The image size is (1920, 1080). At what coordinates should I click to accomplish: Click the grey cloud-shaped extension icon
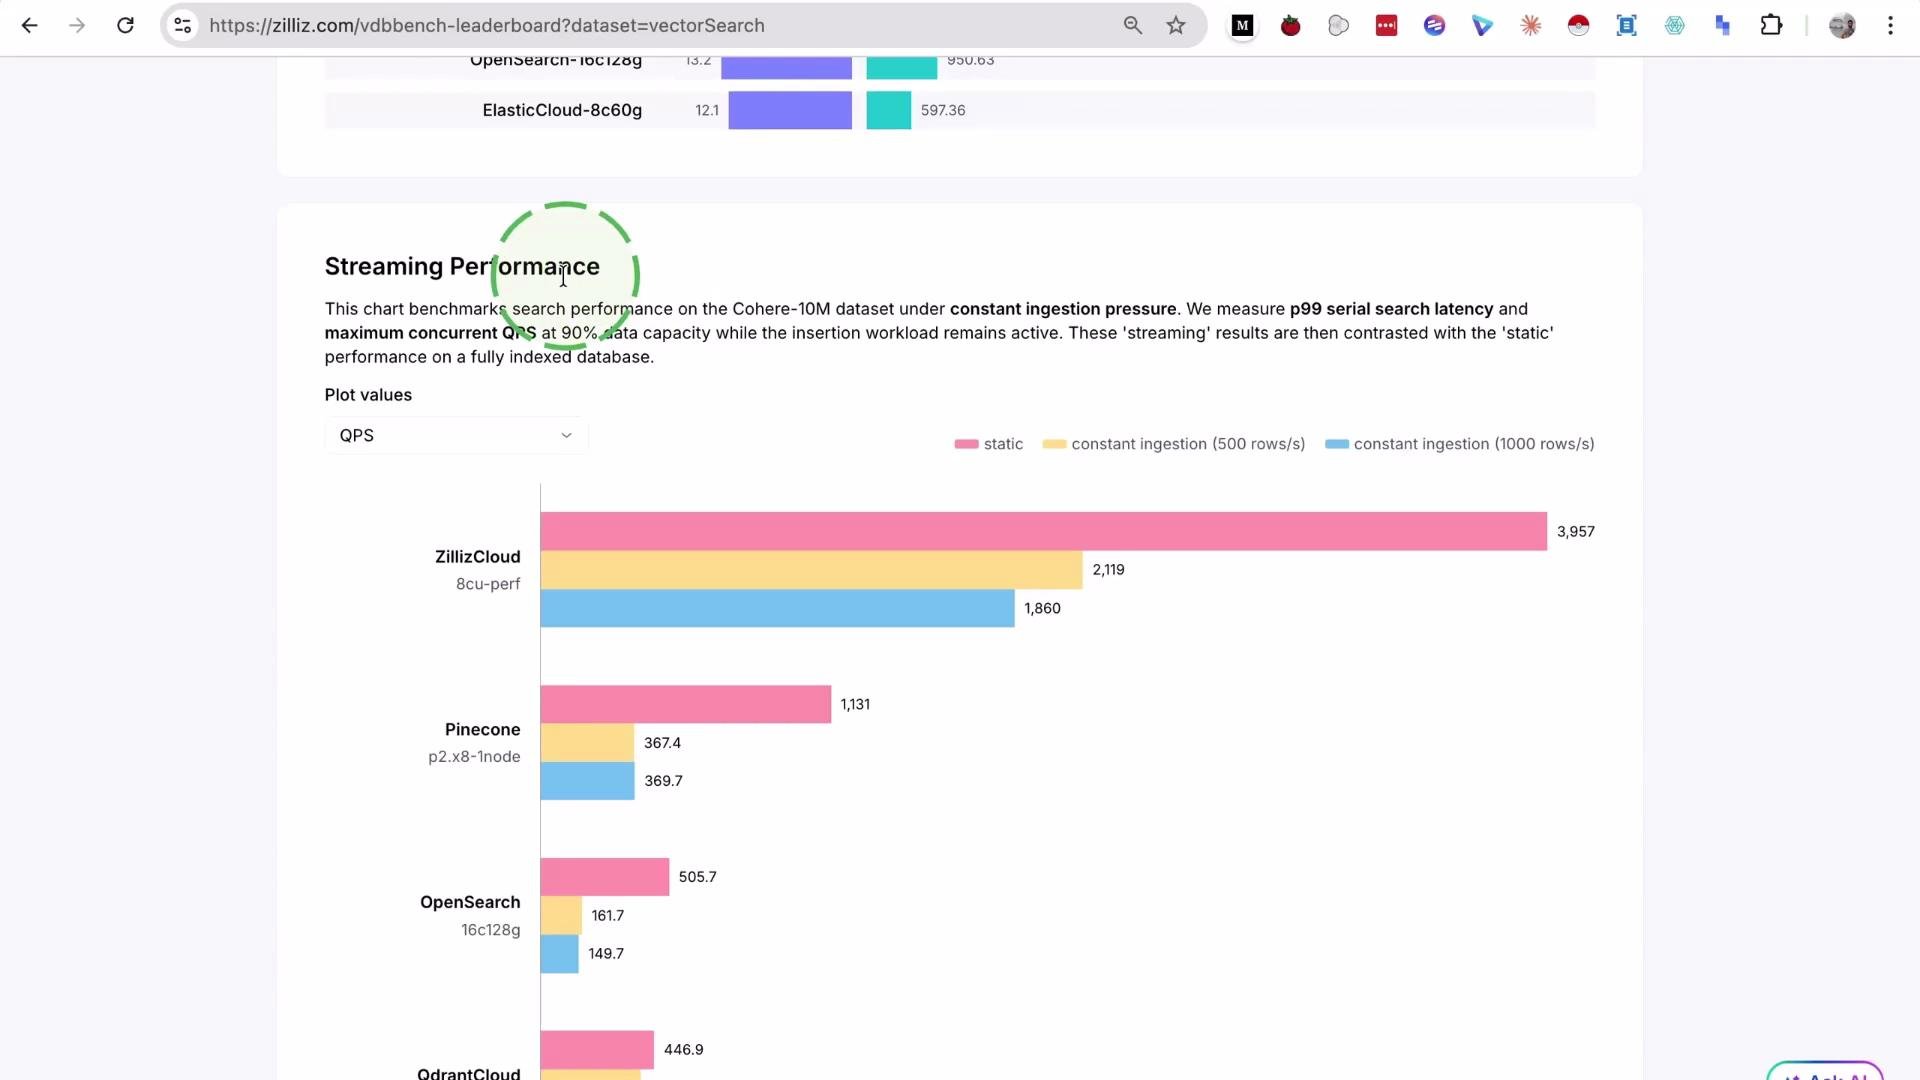(x=1338, y=26)
